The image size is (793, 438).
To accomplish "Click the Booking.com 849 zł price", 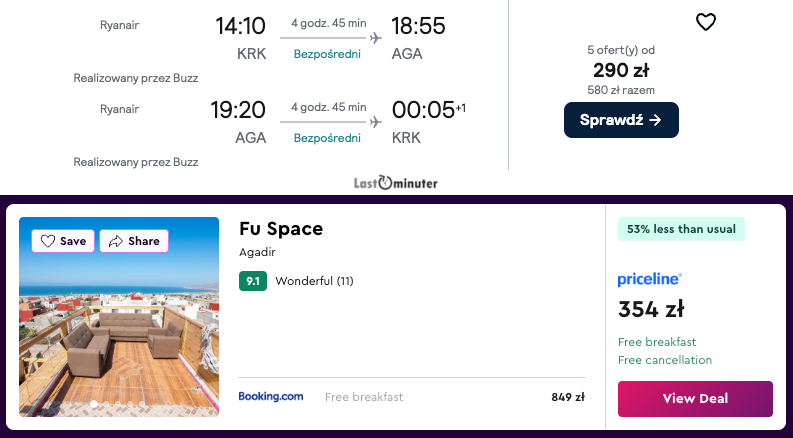I will (567, 397).
